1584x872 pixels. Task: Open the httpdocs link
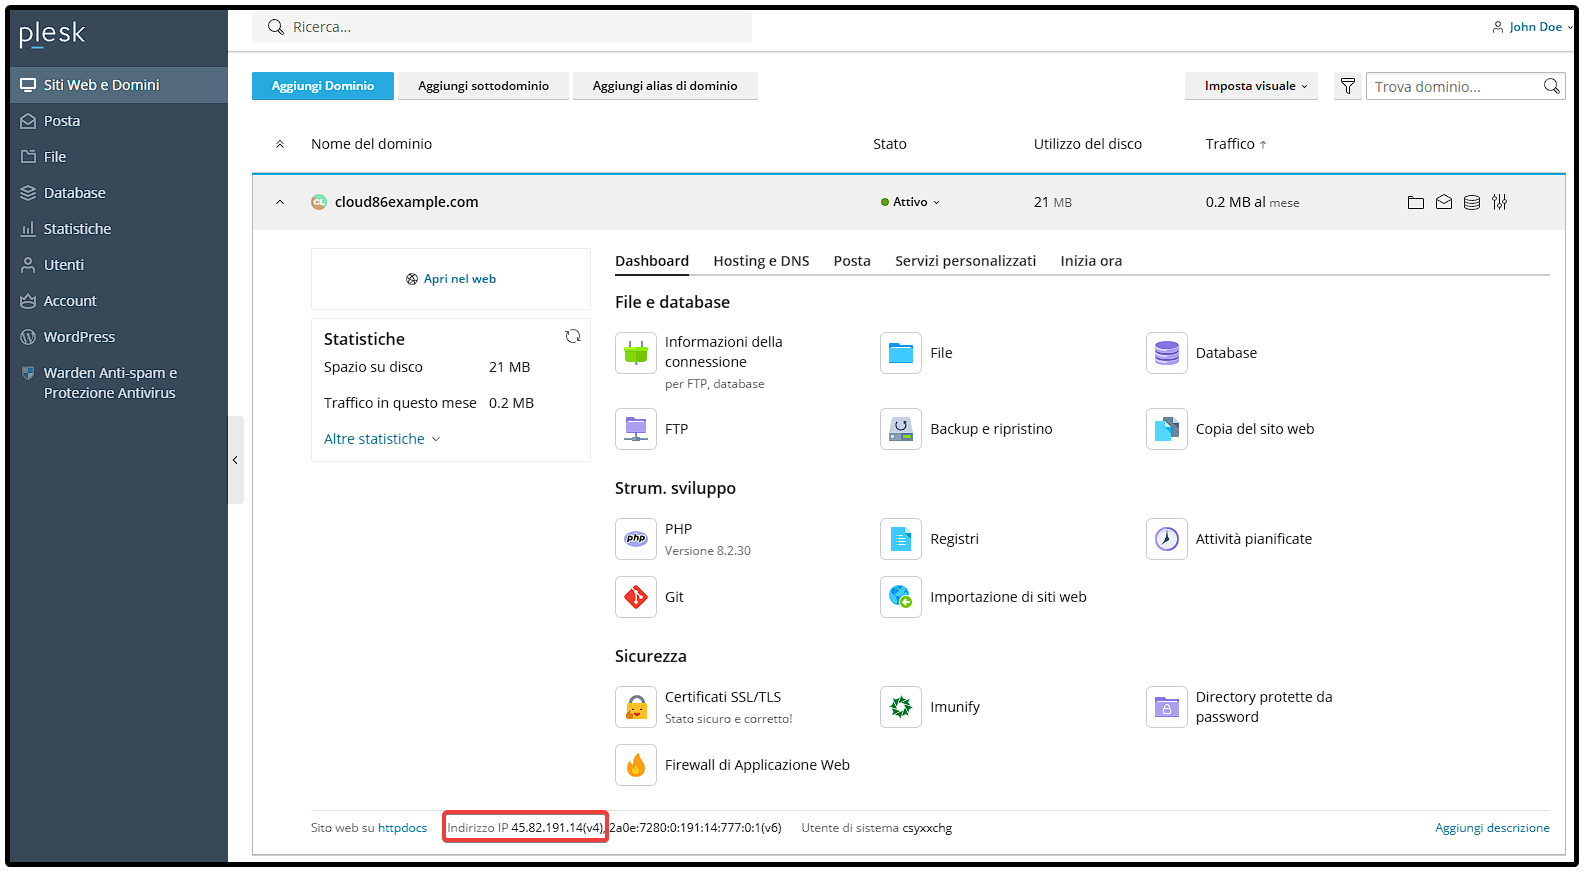(x=402, y=828)
